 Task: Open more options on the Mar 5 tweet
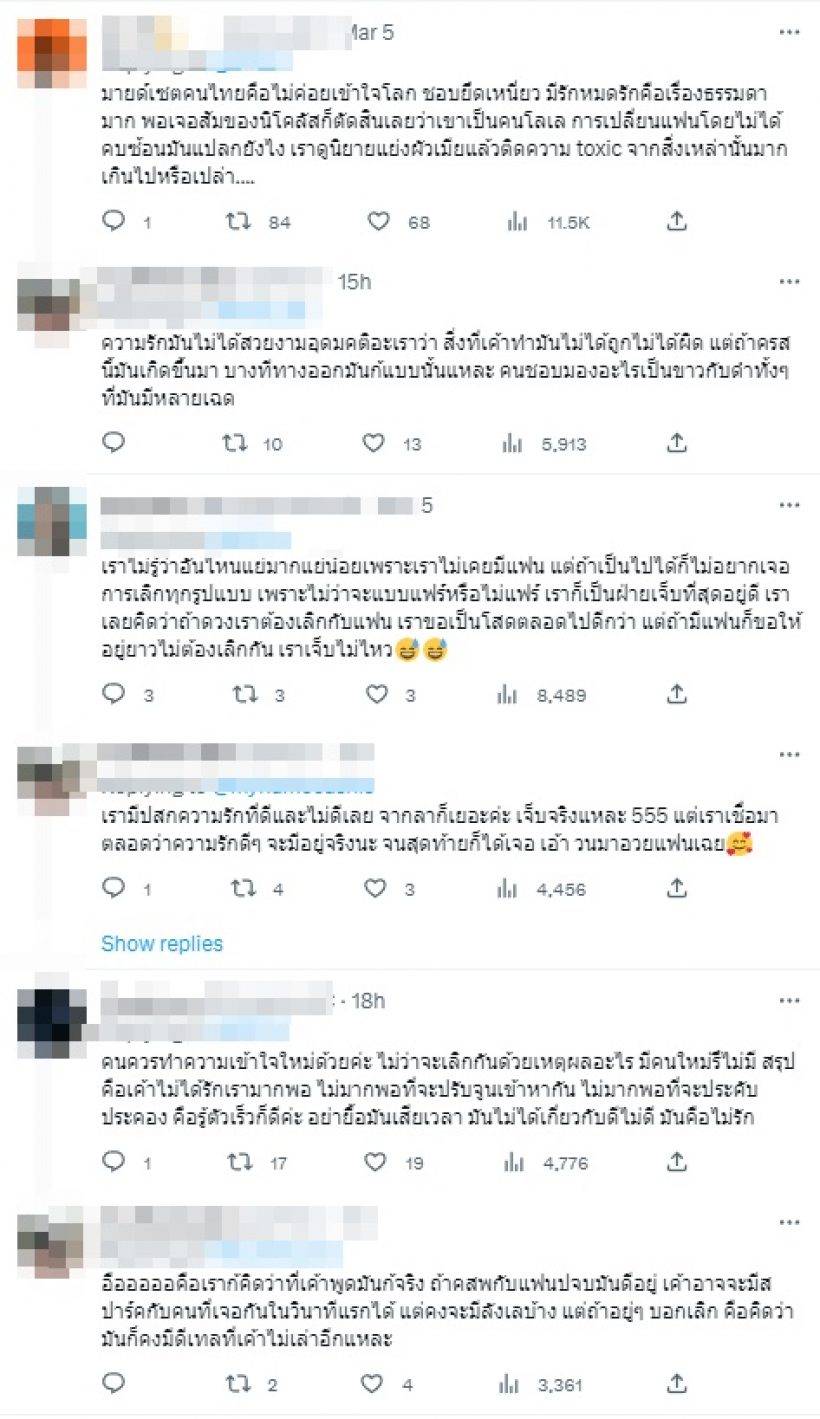tap(789, 33)
